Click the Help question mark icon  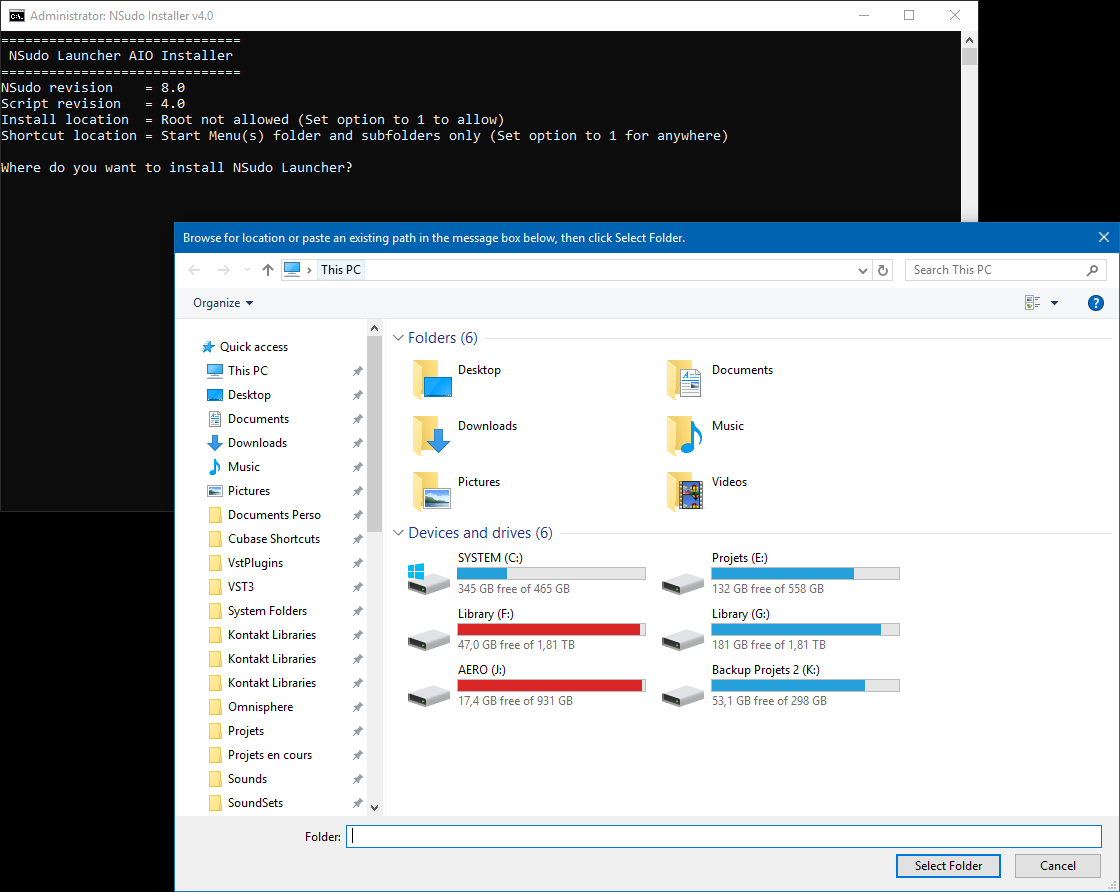pyautogui.click(x=1096, y=302)
